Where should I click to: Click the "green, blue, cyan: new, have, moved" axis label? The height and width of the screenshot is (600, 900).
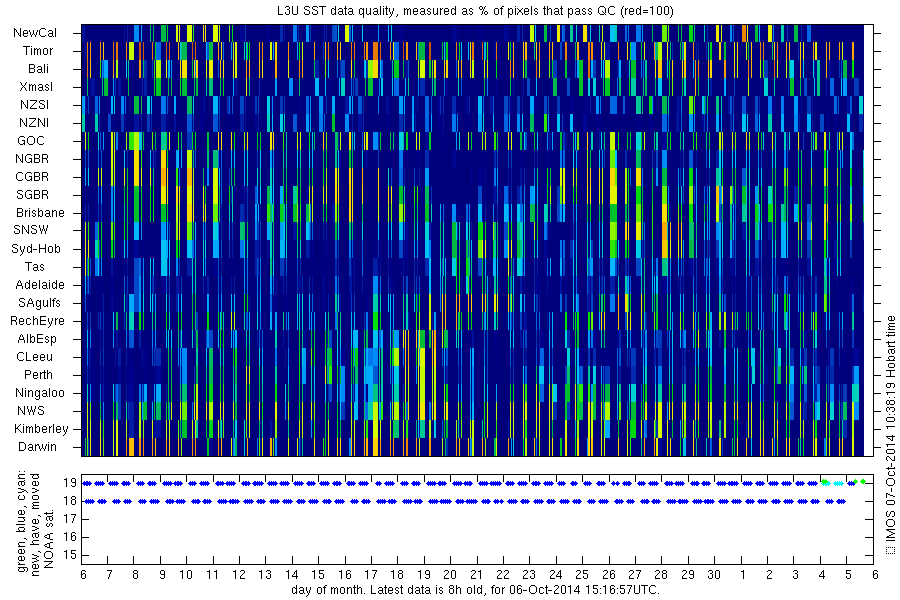pos(28,522)
